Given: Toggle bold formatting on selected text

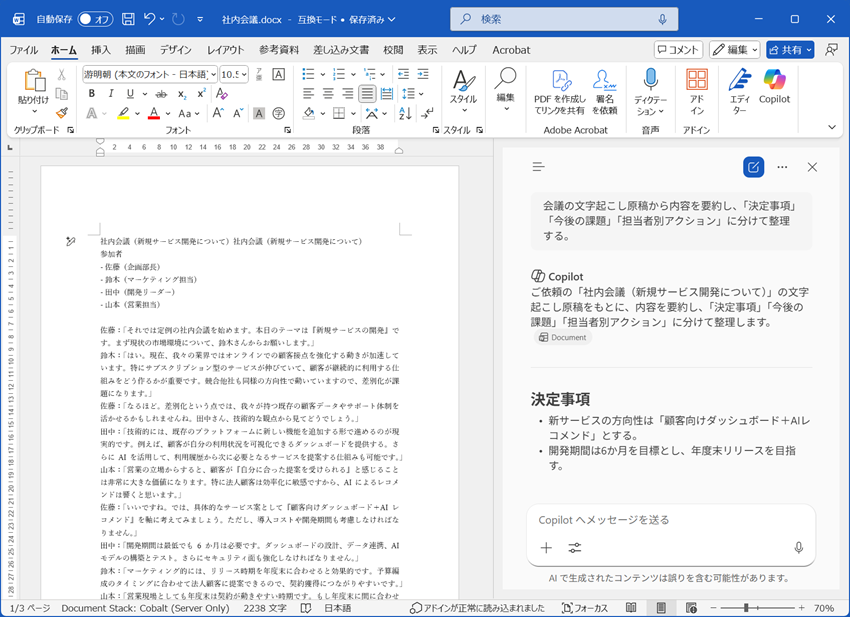Looking at the screenshot, I should coord(90,92).
